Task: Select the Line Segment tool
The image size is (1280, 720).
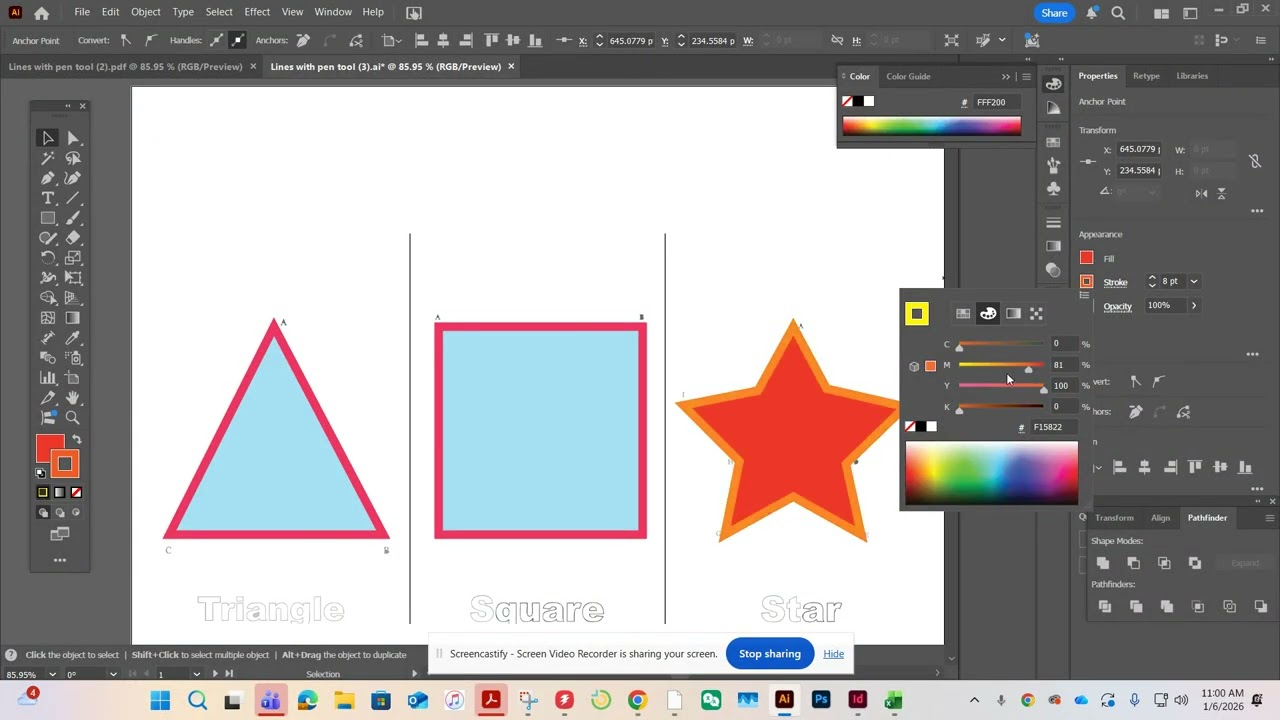Action: (x=73, y=198)
